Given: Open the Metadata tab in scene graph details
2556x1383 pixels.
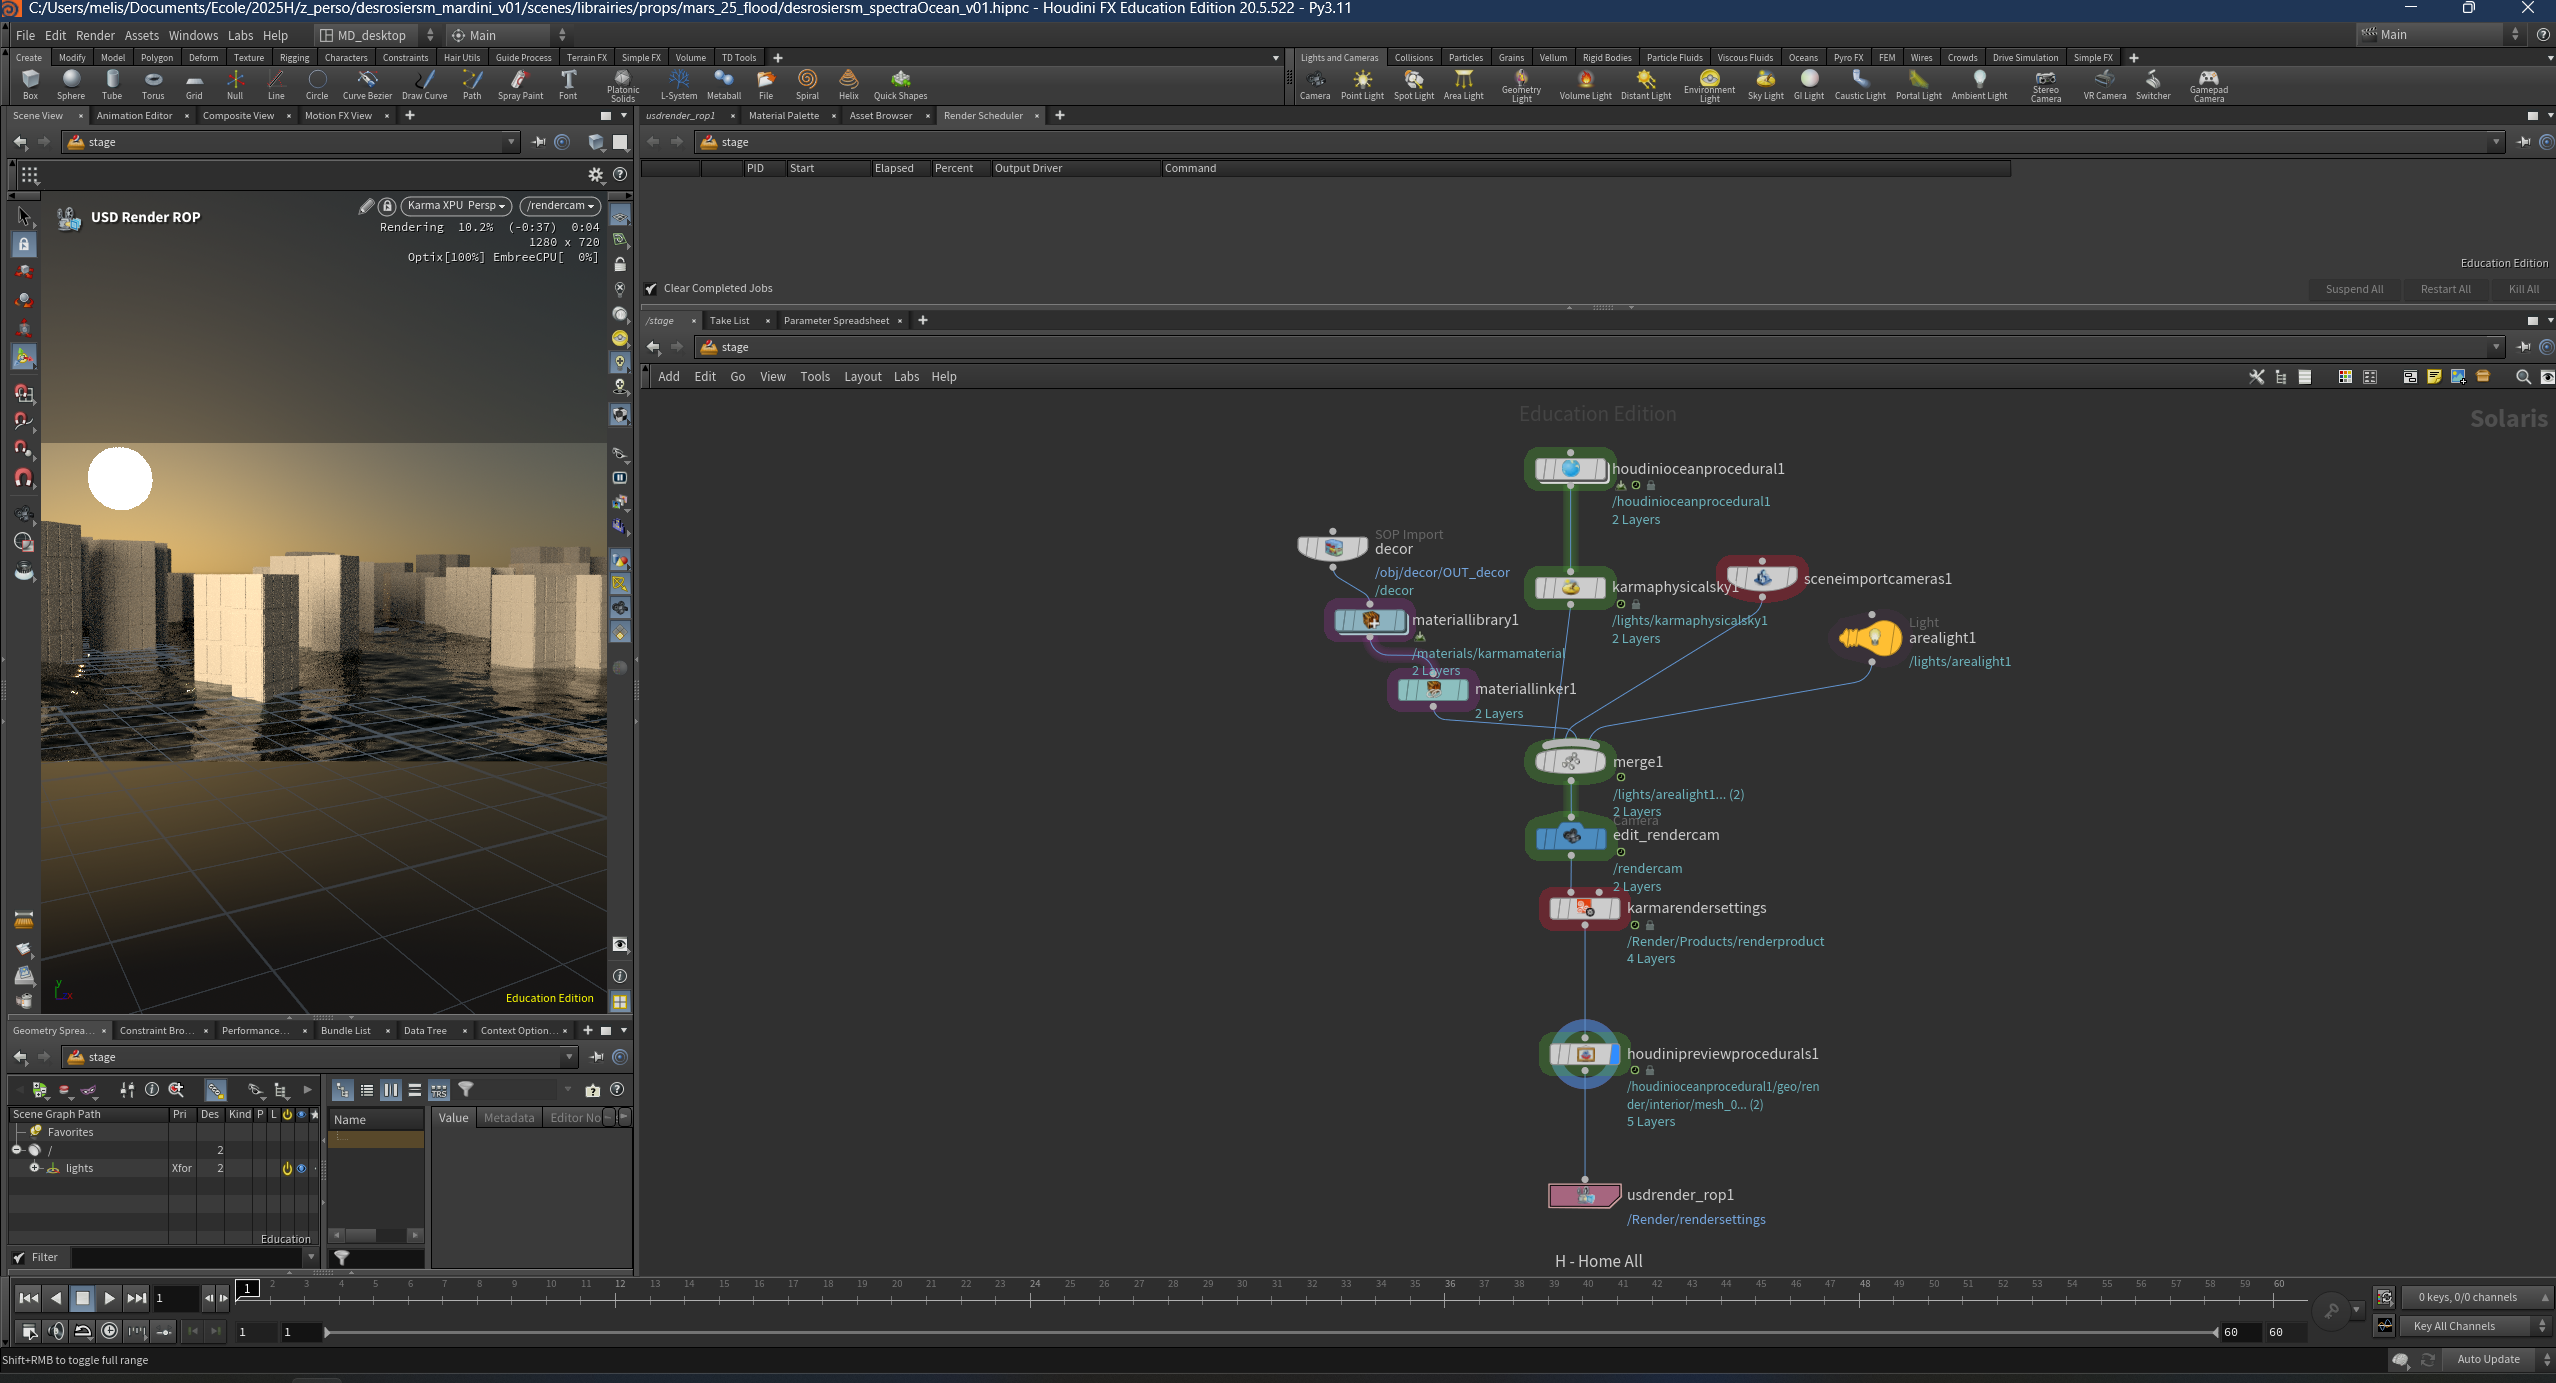Looking at the screenshot, I should point(508,1118).
